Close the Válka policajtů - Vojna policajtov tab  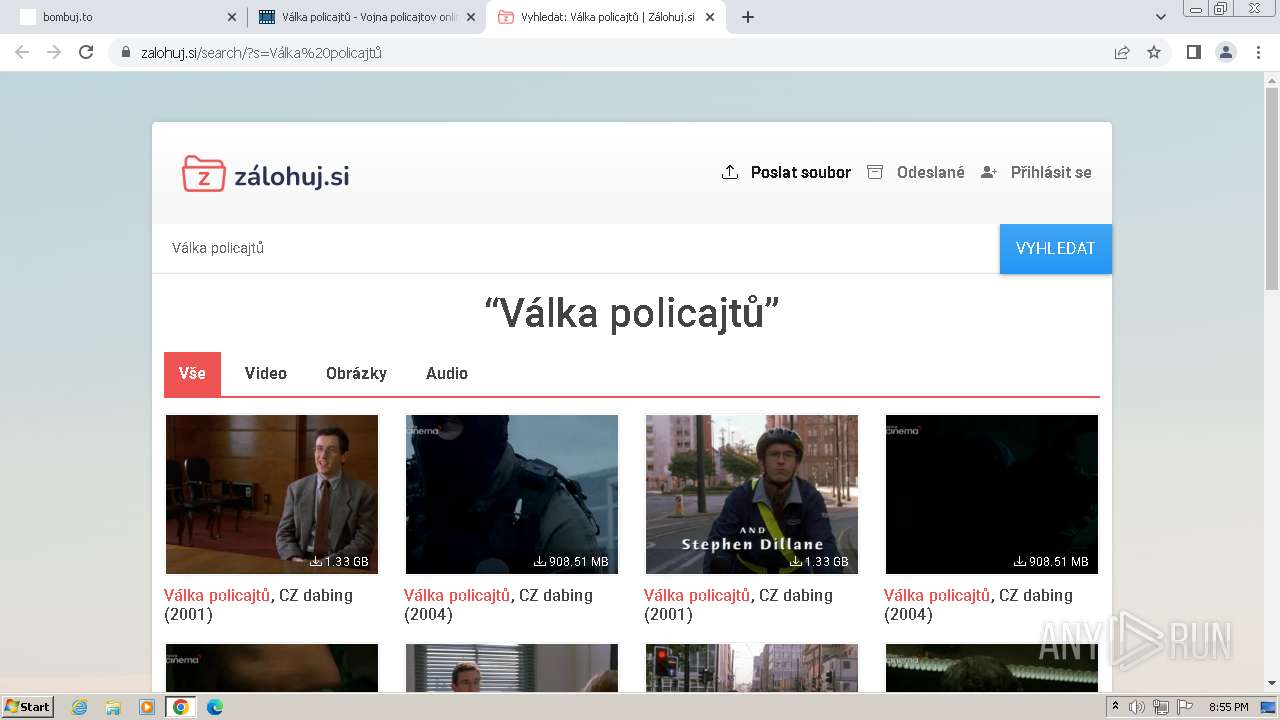471,17
